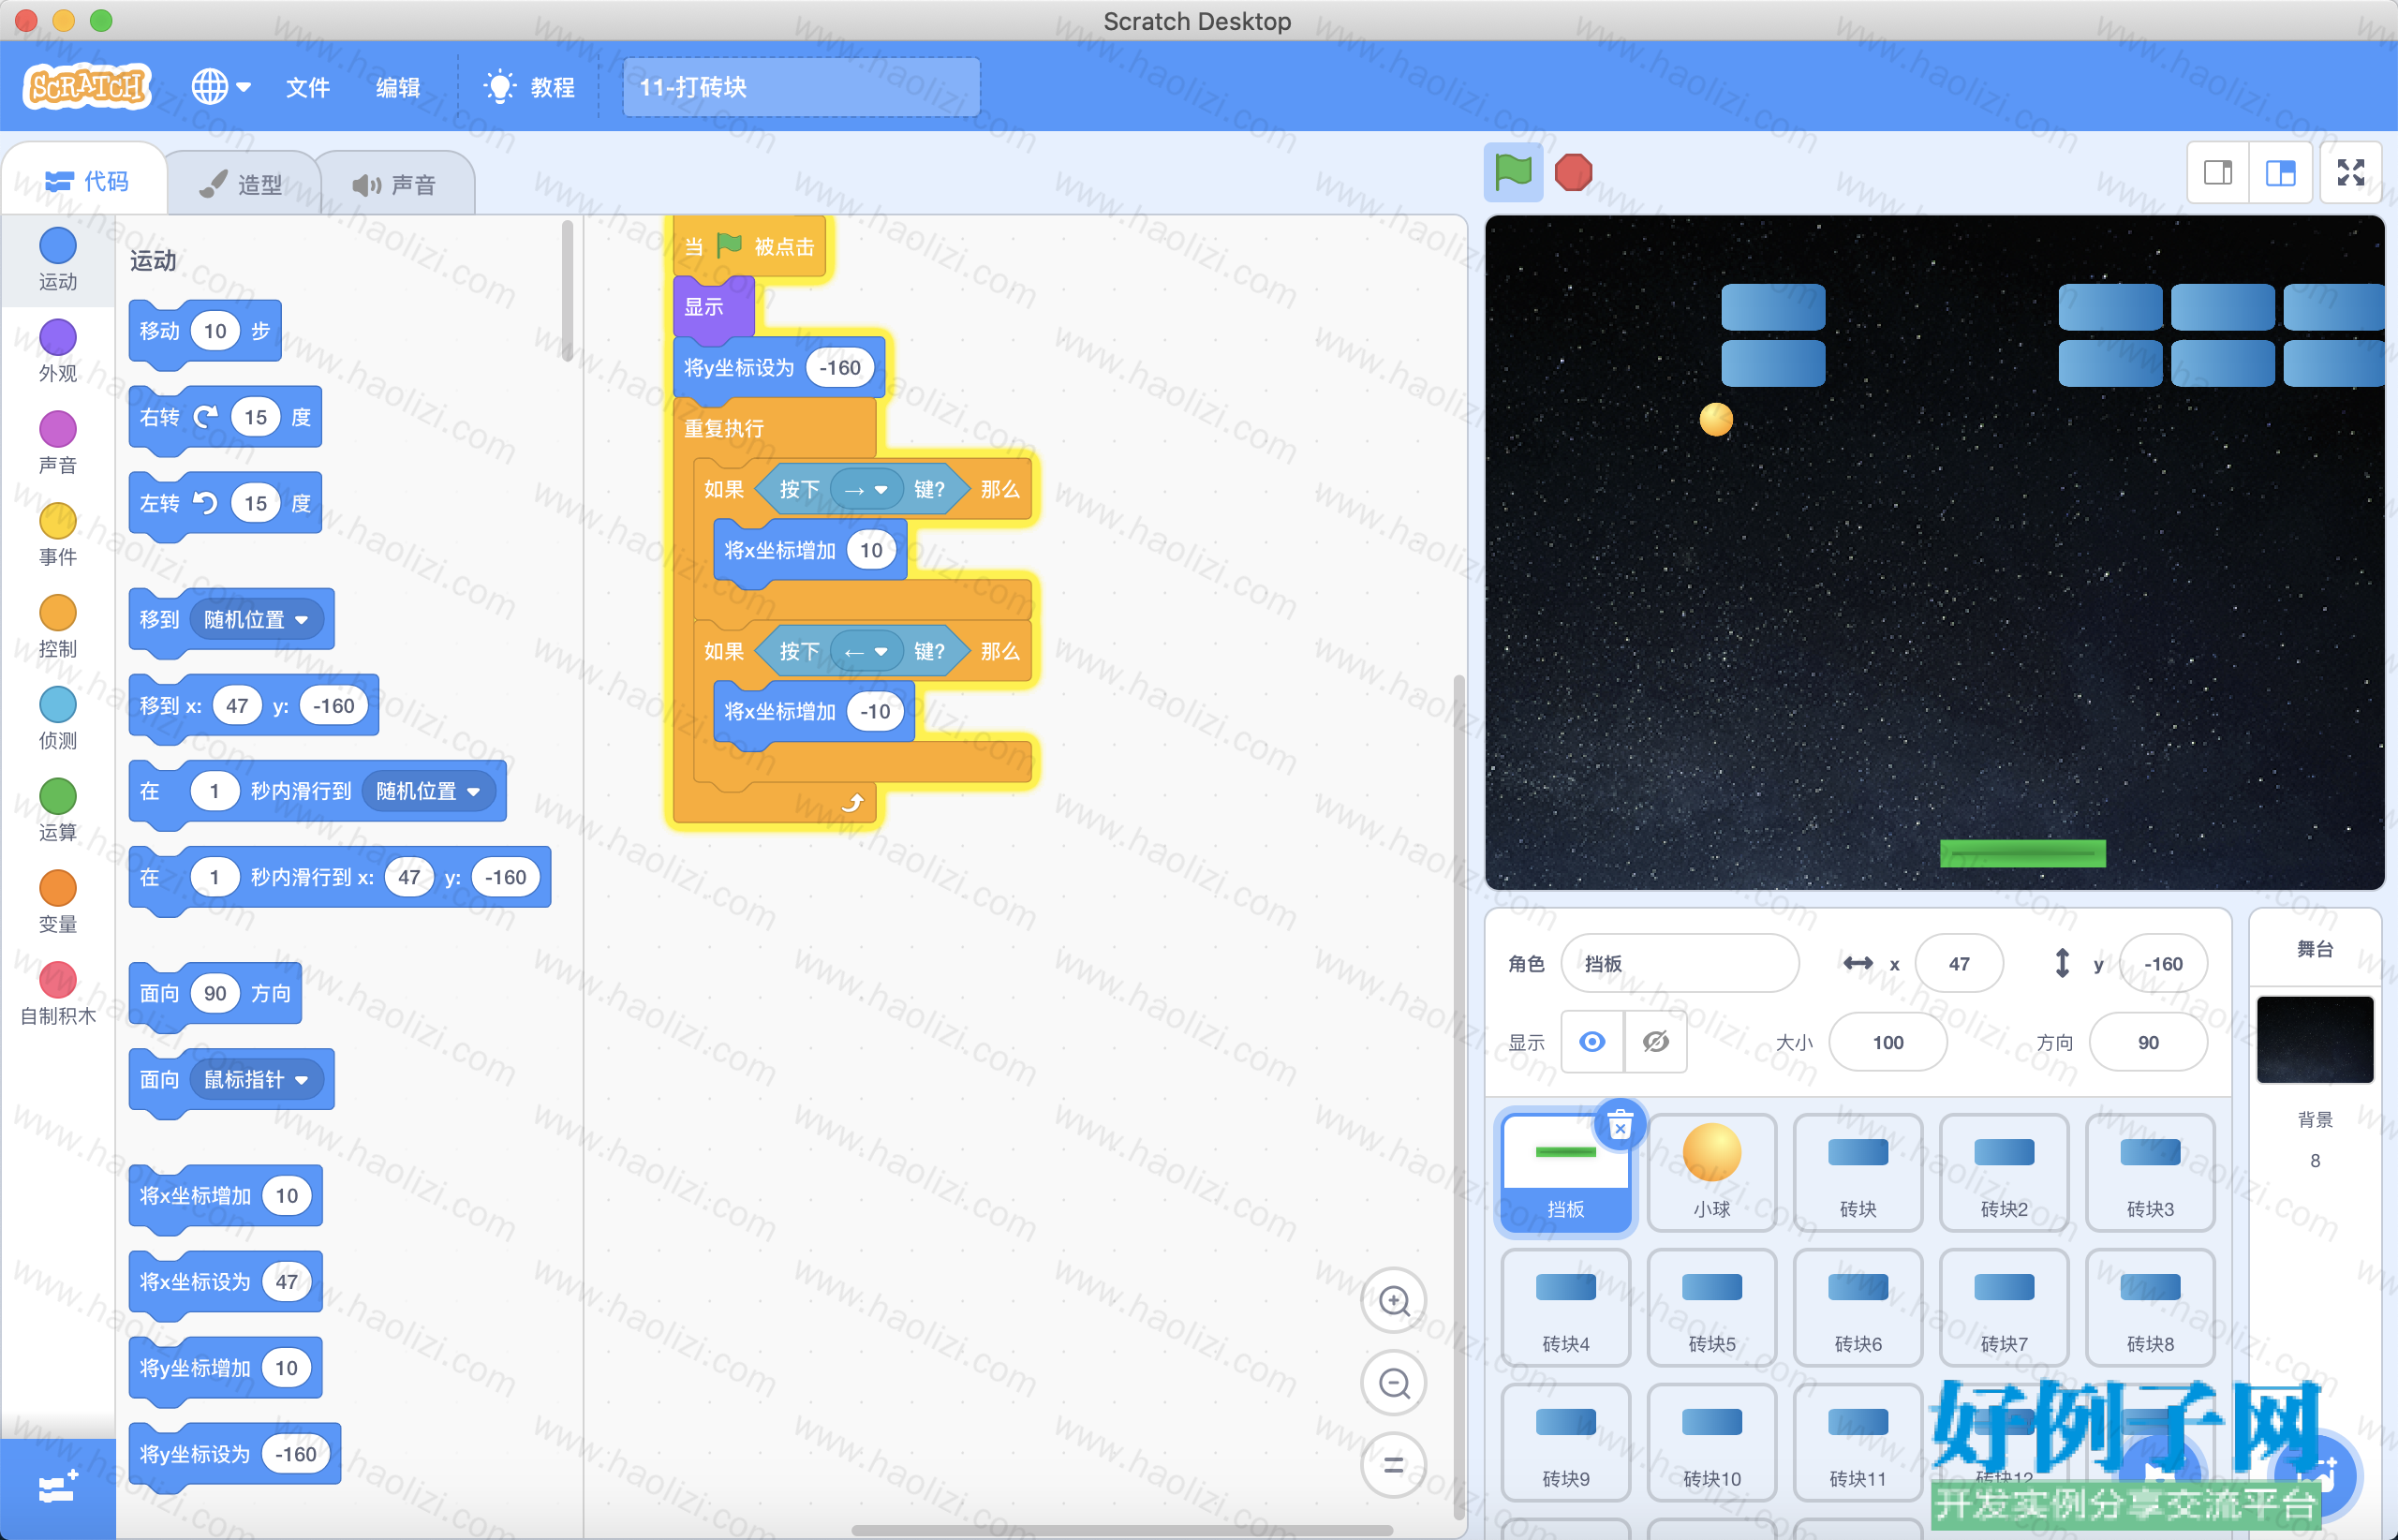Viewport: 2398px width, 1540px height.
Task: Switch to small stage layout
Action: click(2218, 173)
